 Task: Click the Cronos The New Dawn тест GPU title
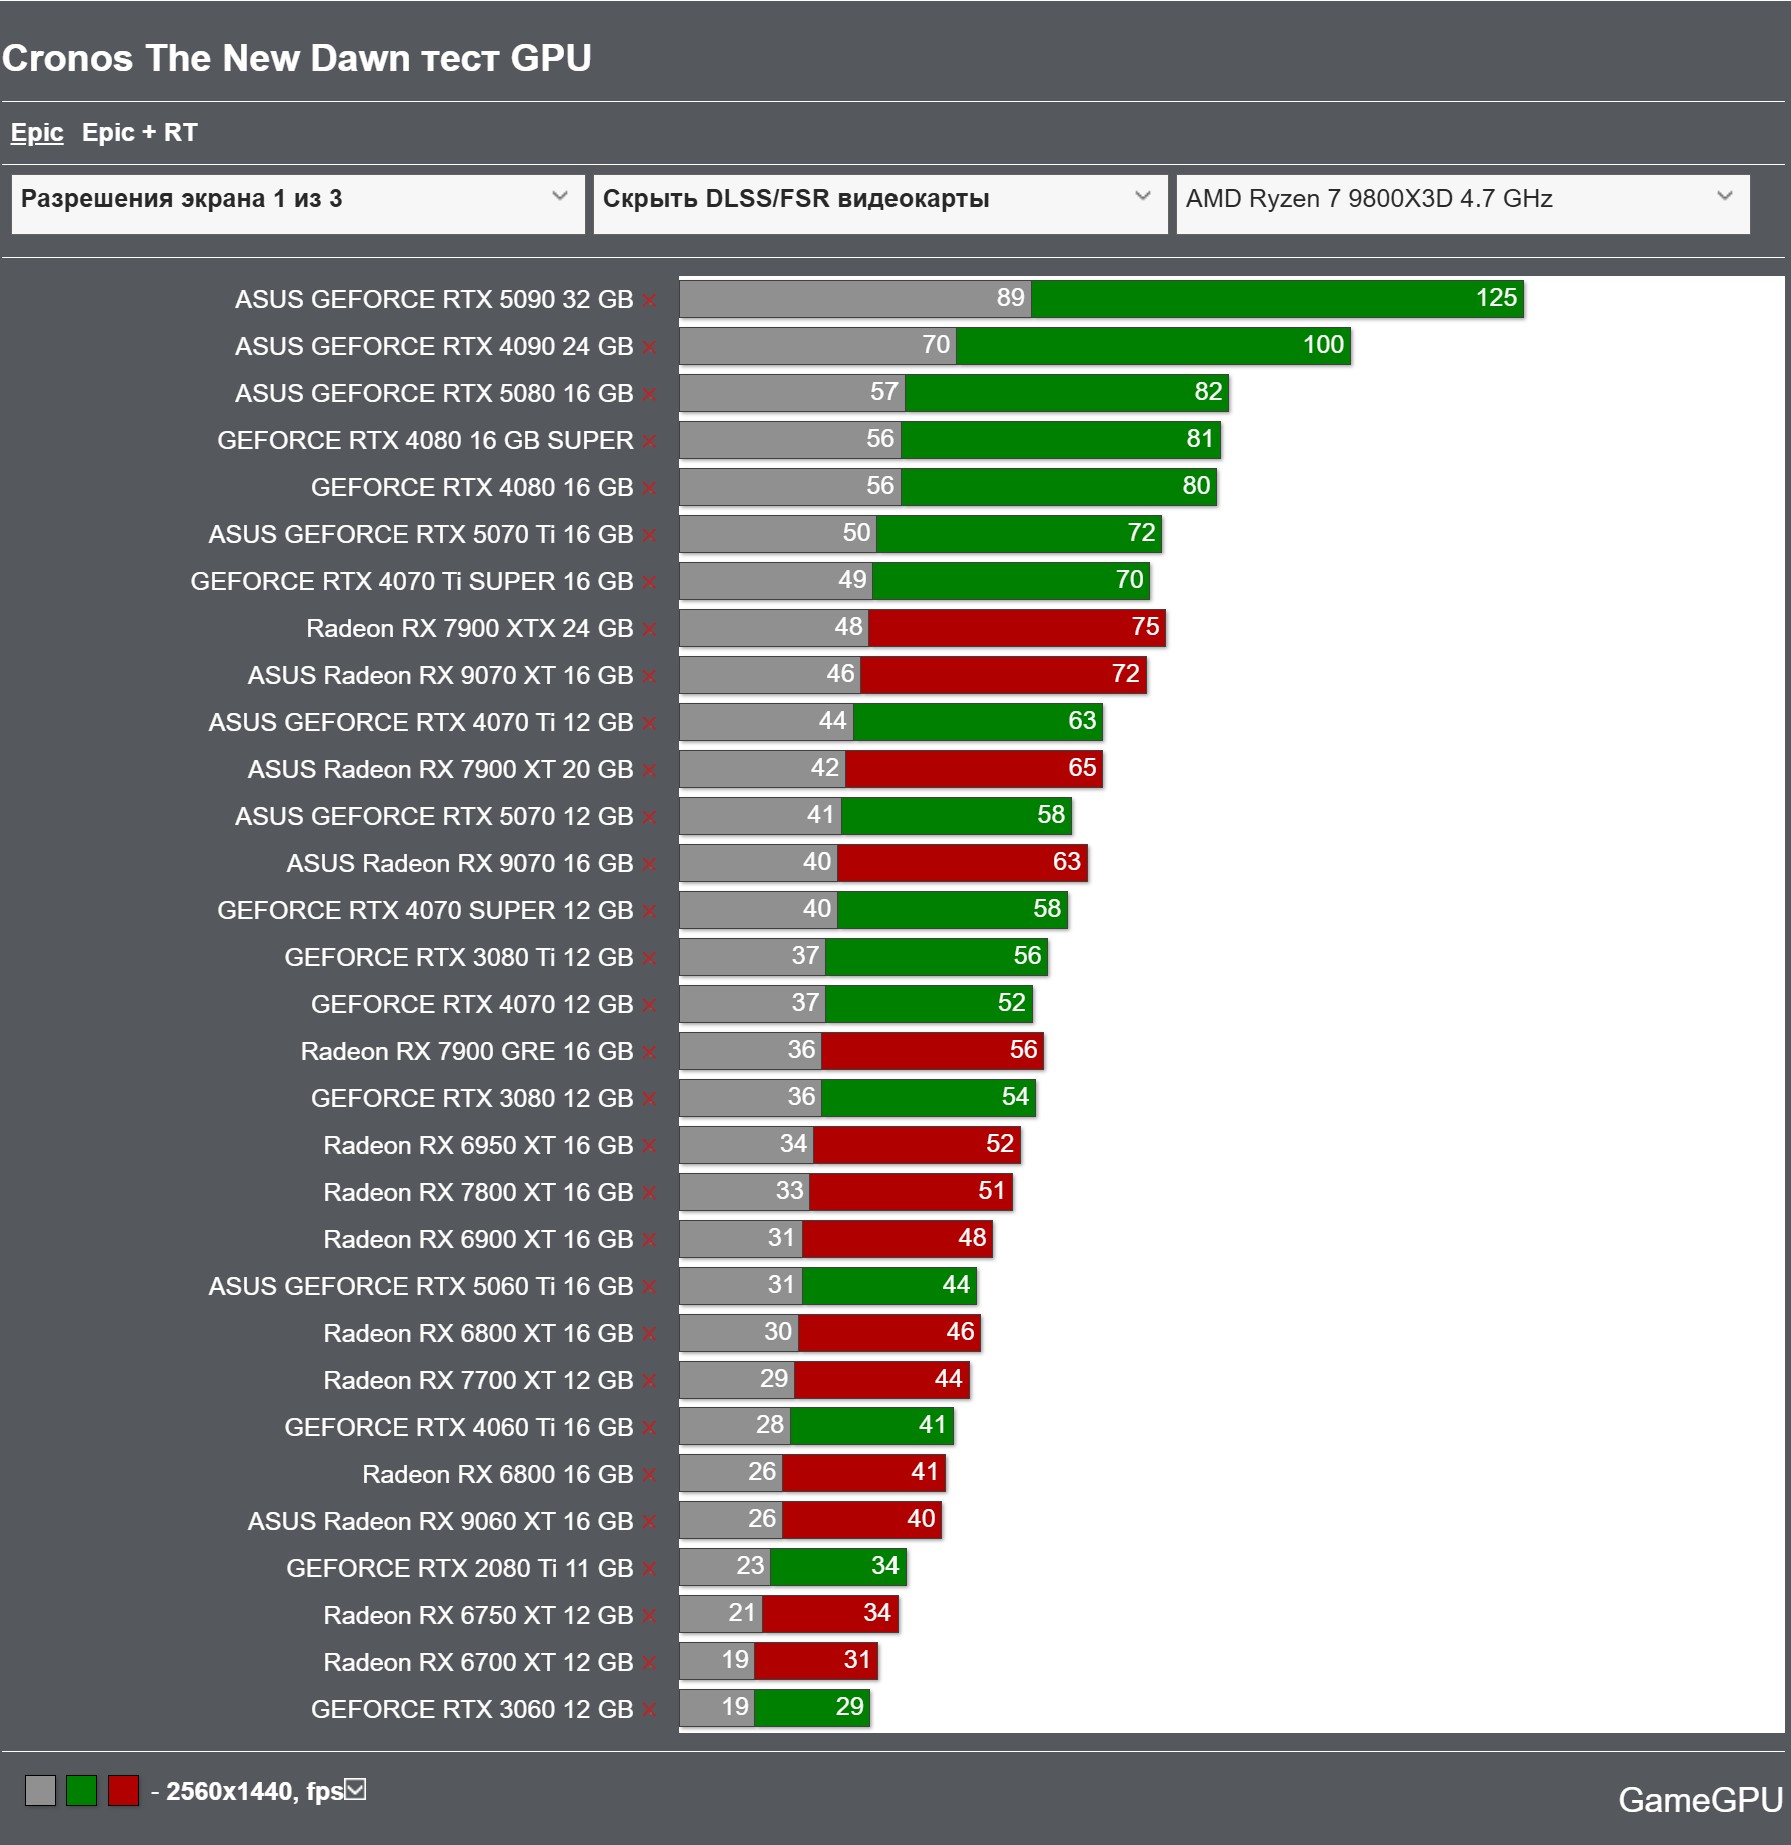(297, 58)
